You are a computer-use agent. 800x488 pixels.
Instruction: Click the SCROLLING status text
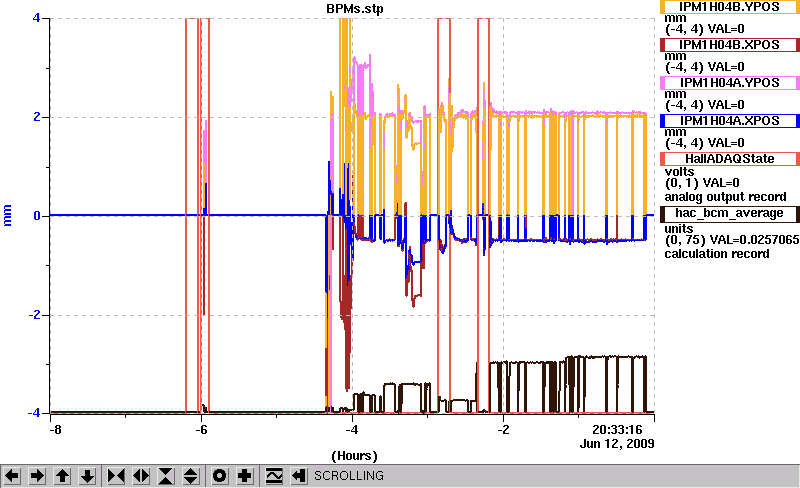[349, 476]
